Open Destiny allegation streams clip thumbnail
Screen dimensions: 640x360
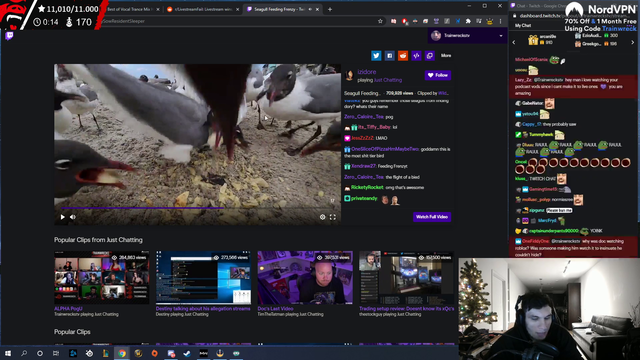coord(203,278)
